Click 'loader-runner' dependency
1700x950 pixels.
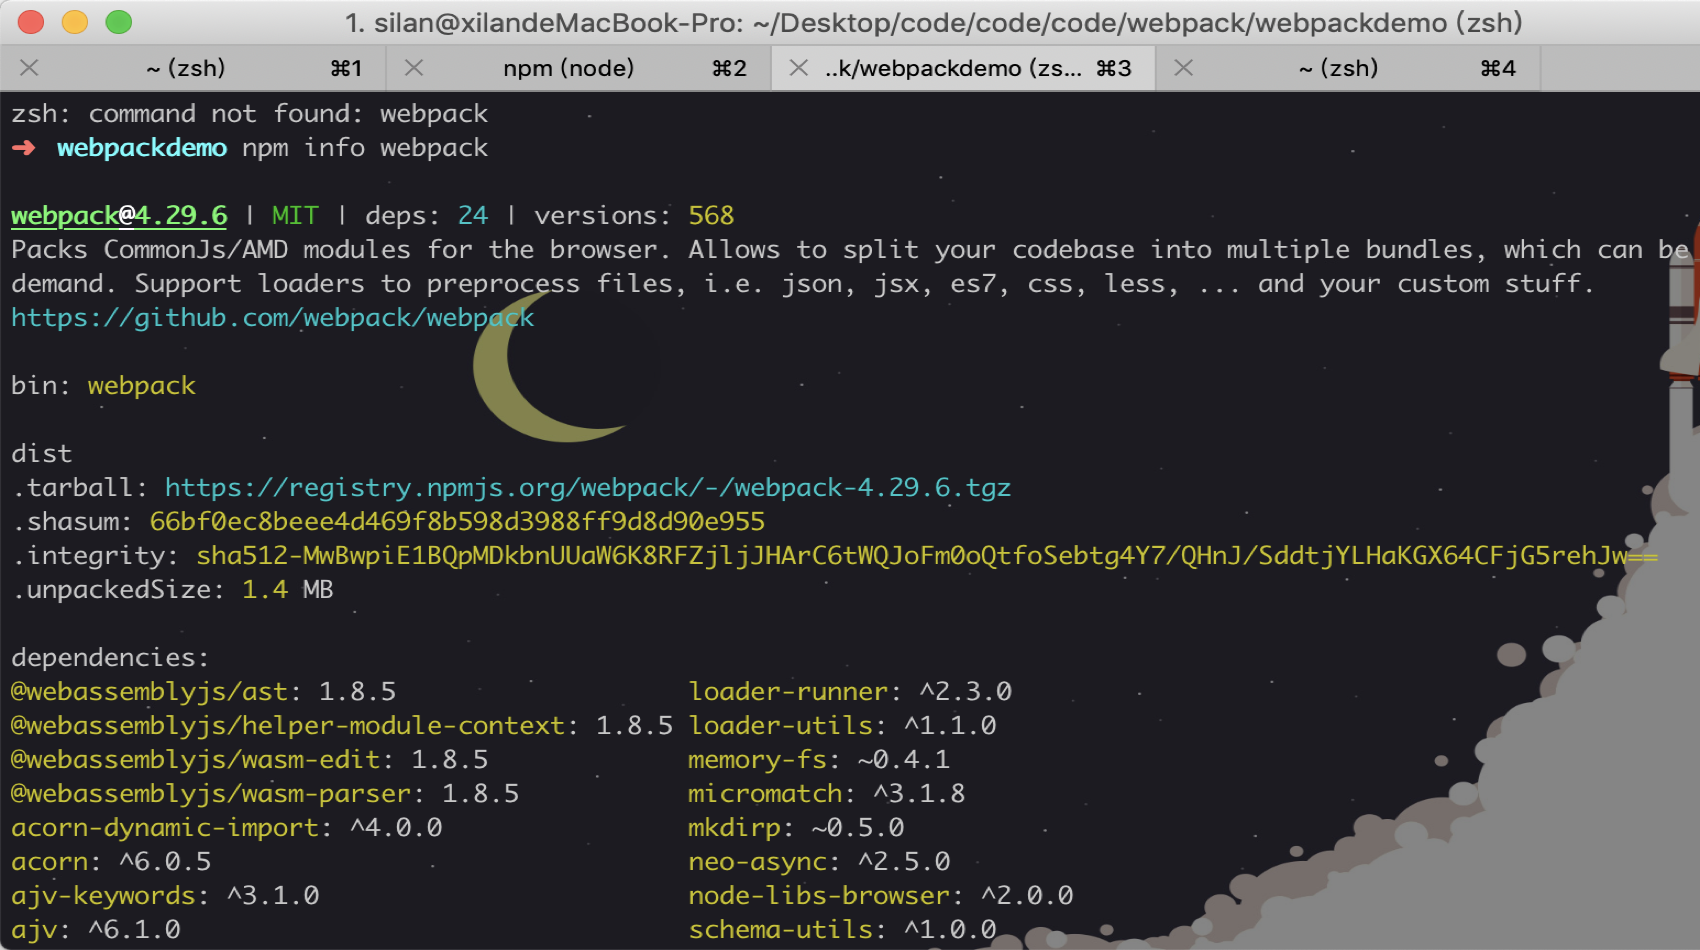coord(788,692)
